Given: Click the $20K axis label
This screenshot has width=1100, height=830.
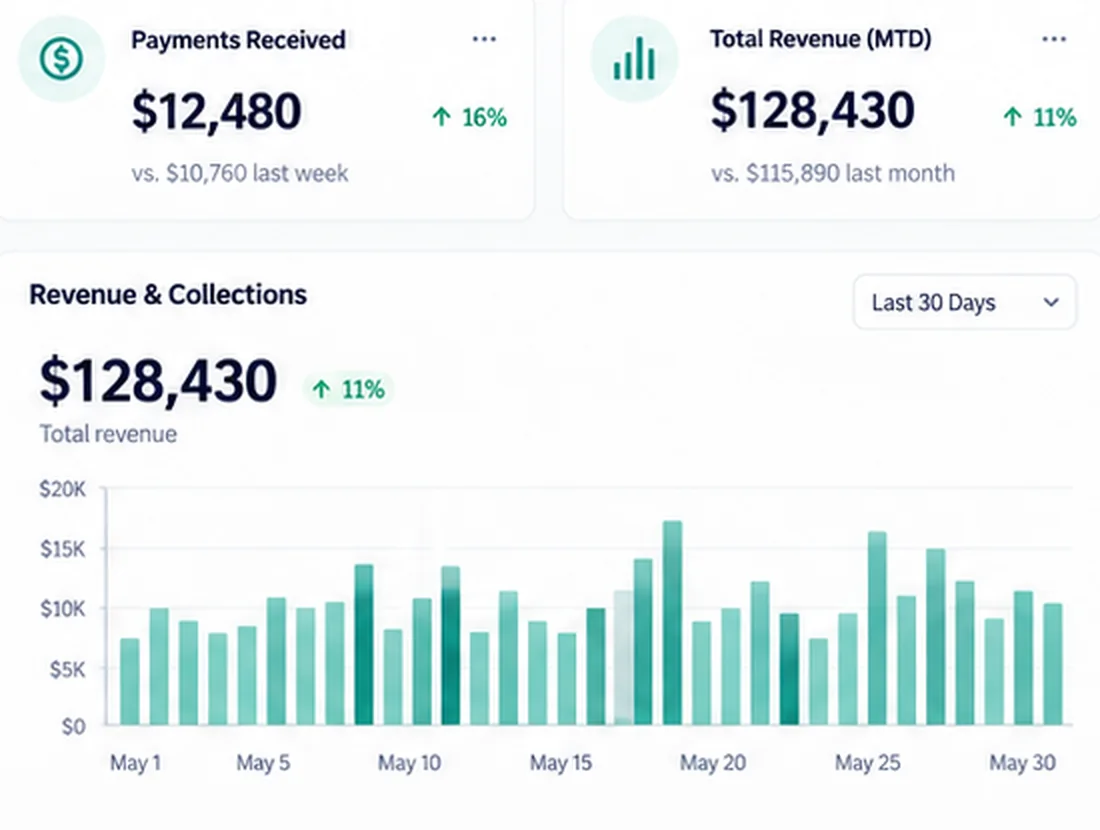Looking at the screenshot, I should [62, 489].
